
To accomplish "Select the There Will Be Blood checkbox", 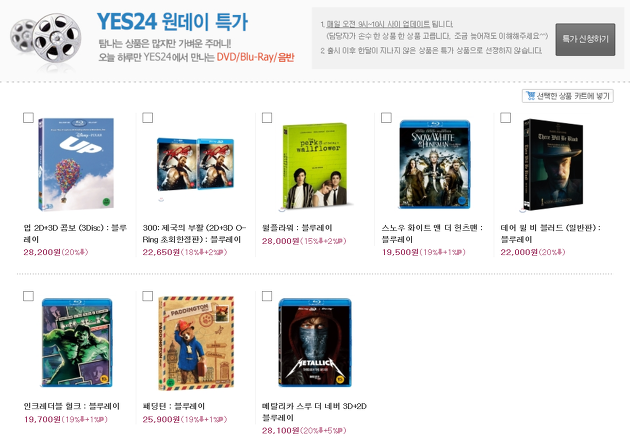I will [505, 118].
